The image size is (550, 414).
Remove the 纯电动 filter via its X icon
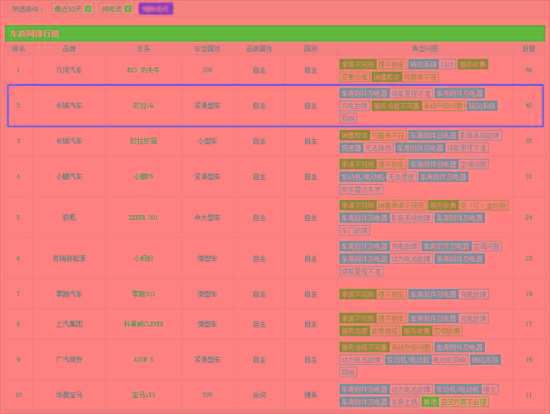pos(128,9)
